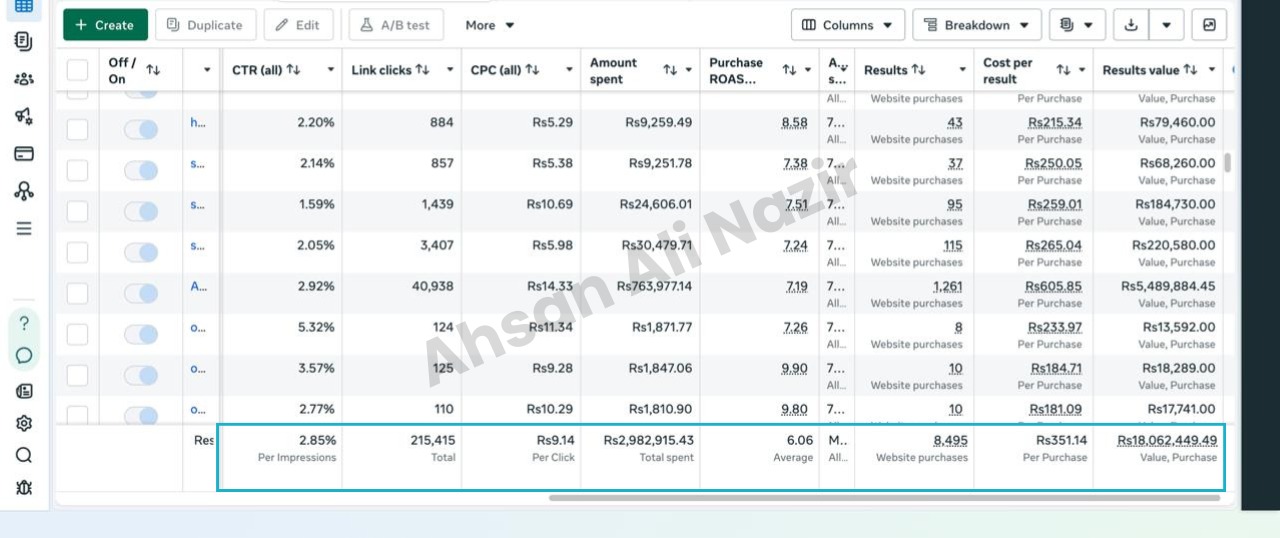
Task: Tick the checkbox for the 2.20% CTR row
Action: click(77, 129)
